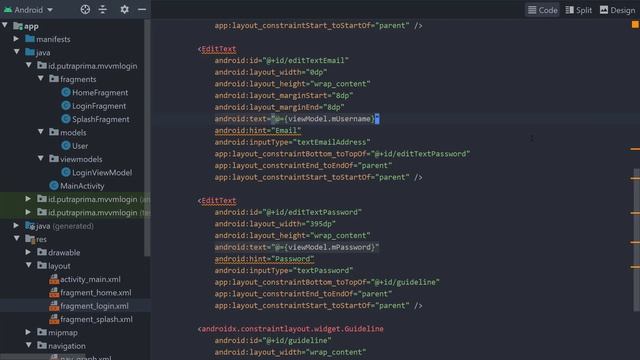This screenshot has height=360, width=640.
Task: Click the select opened file target icon
Action: (85, 9)
